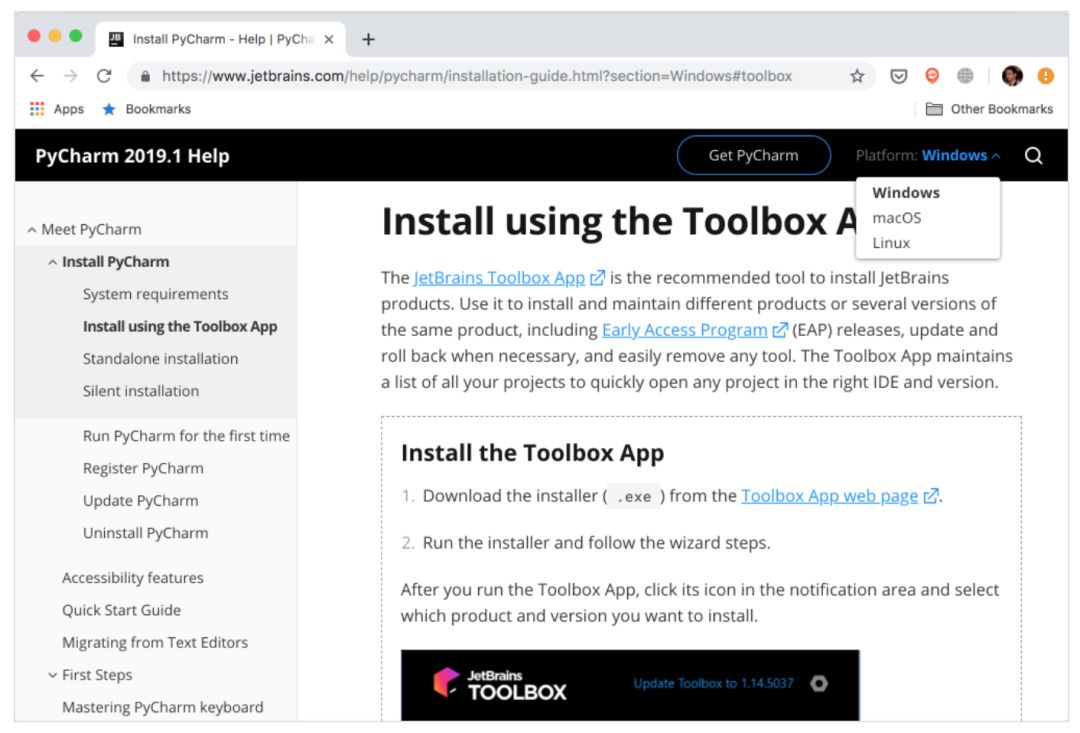The height and width of the screenshot is (733, 1080).
Task: Bookmark this page with the star icon
Action: coord(857,76)
